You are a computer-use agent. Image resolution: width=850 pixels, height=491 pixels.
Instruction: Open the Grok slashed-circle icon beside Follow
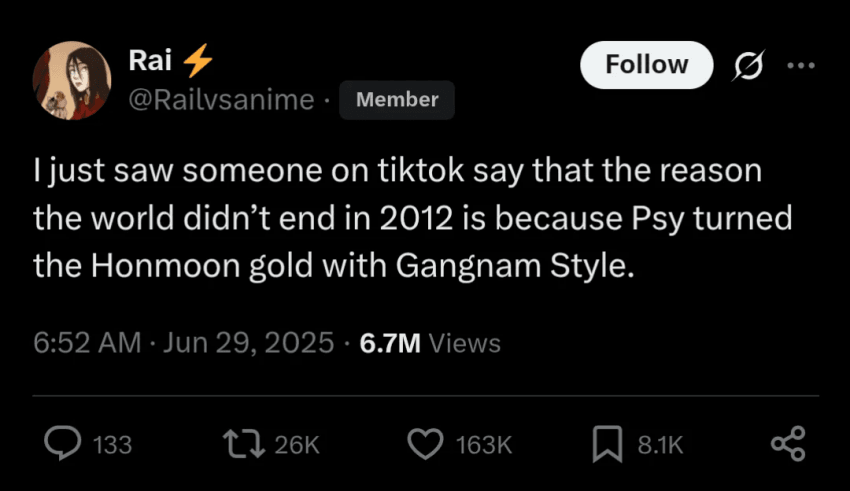coord(749,66)
